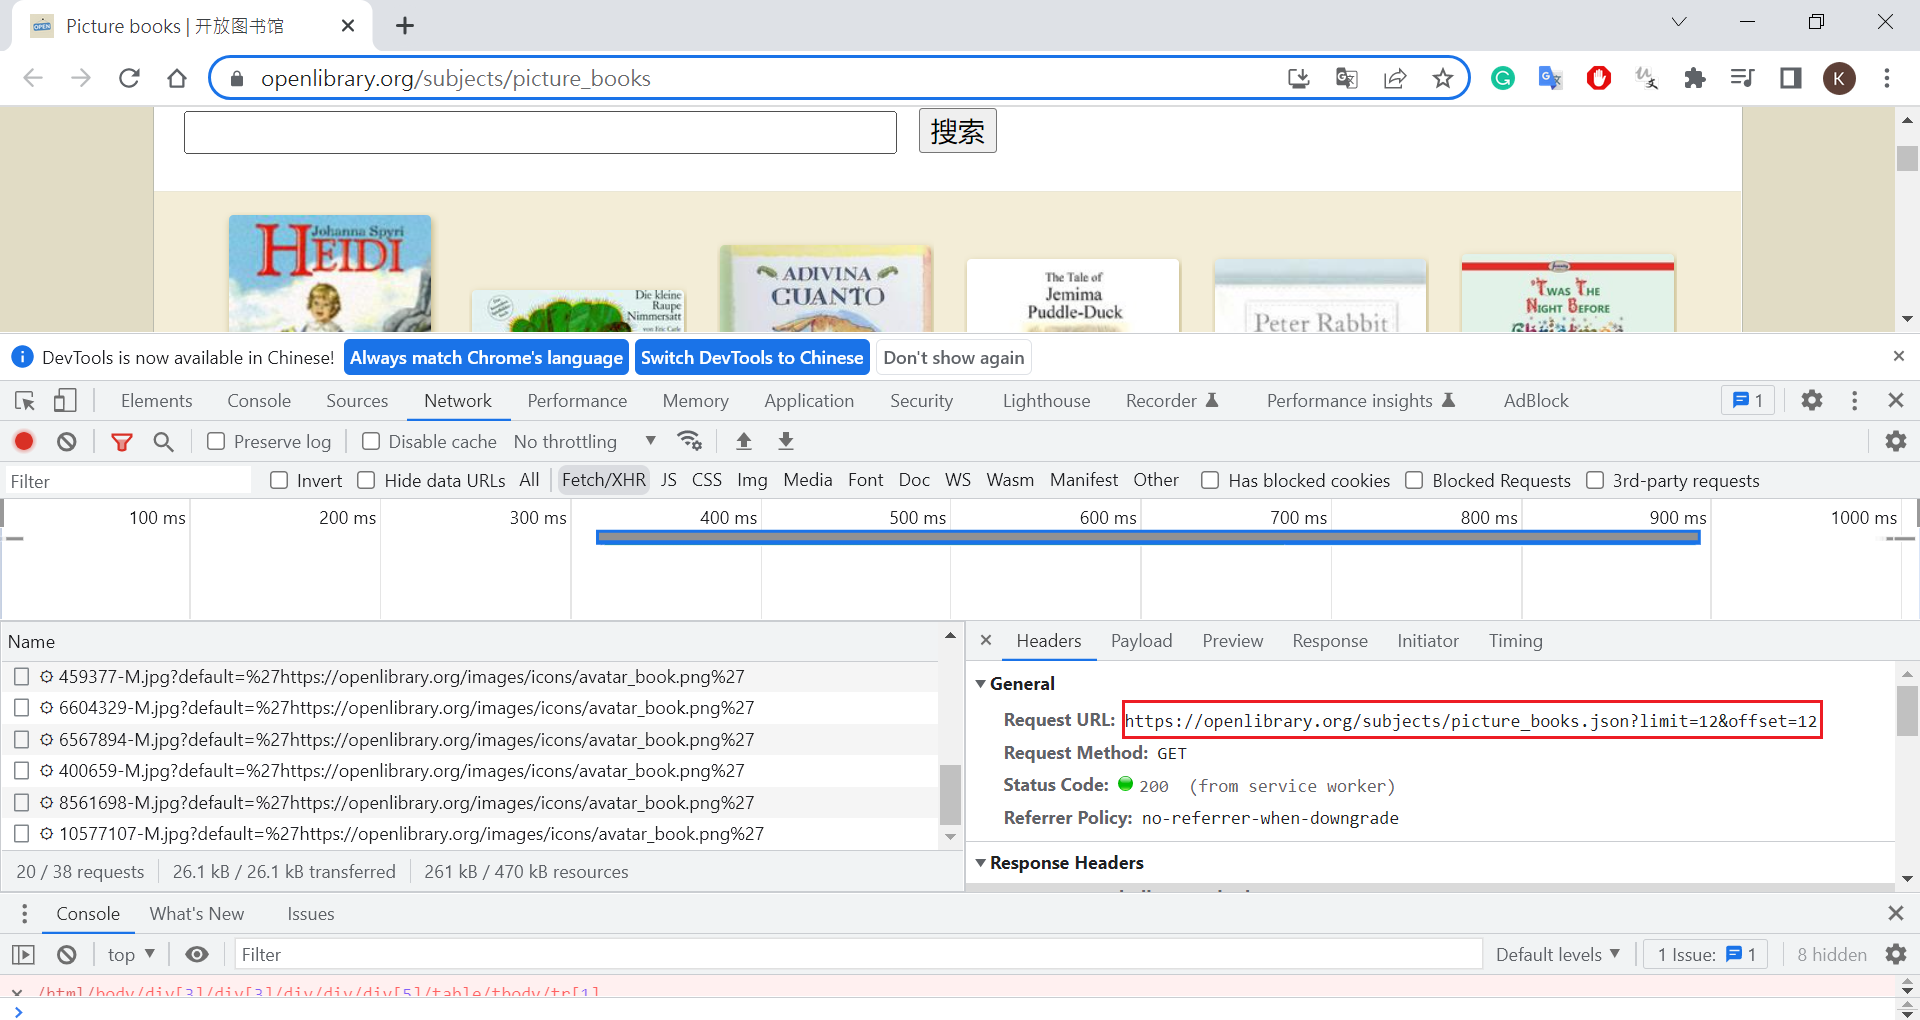This screenshot has width=1920, height=1020.
Task: Open network search magnifier icon
Action: tap(163, 441)
